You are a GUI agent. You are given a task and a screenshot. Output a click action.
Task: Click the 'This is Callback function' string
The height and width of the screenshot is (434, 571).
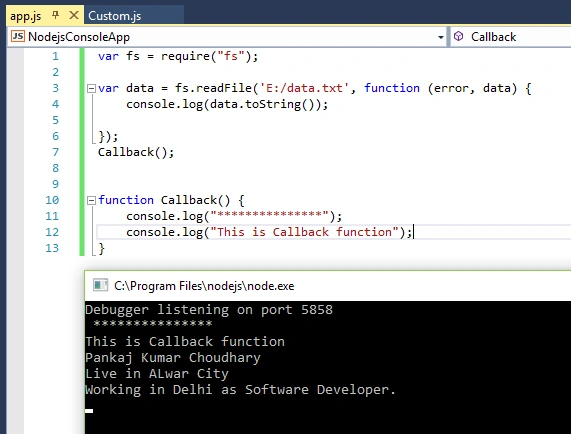304,232
